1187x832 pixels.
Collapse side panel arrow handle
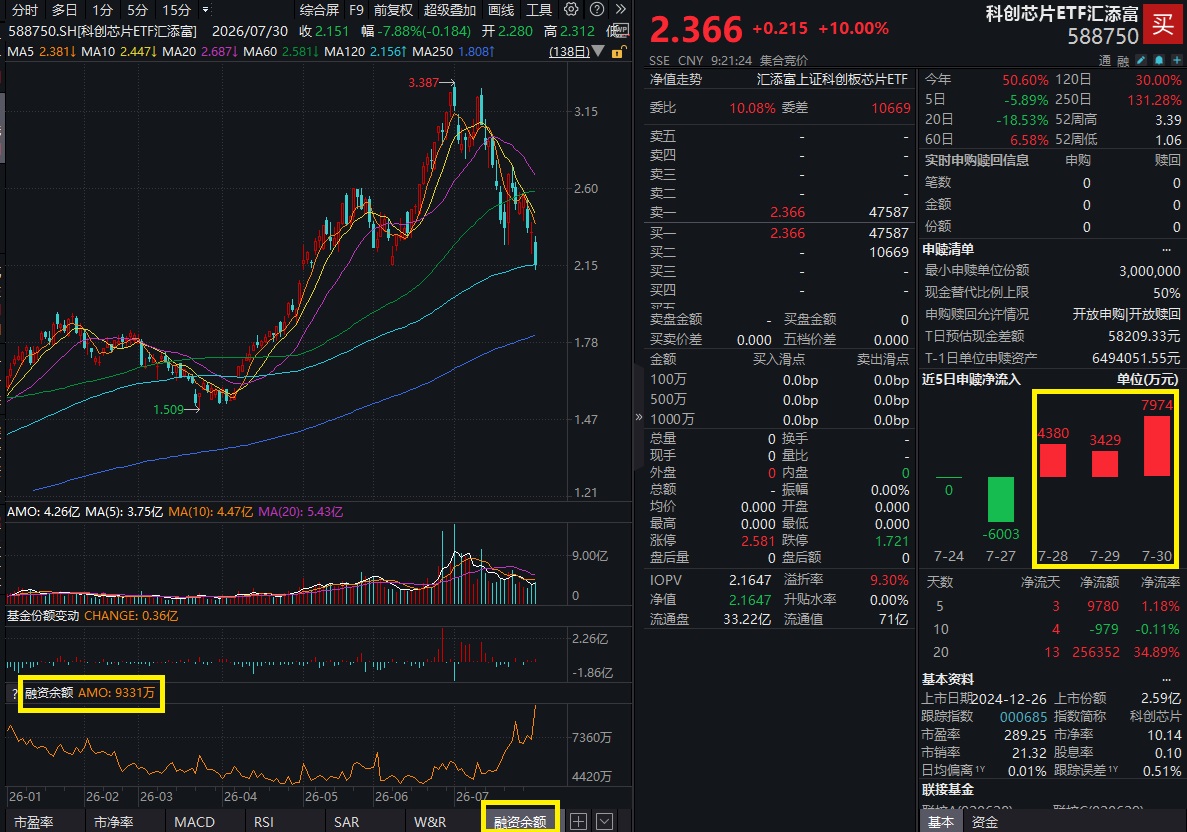click(638, 416)
